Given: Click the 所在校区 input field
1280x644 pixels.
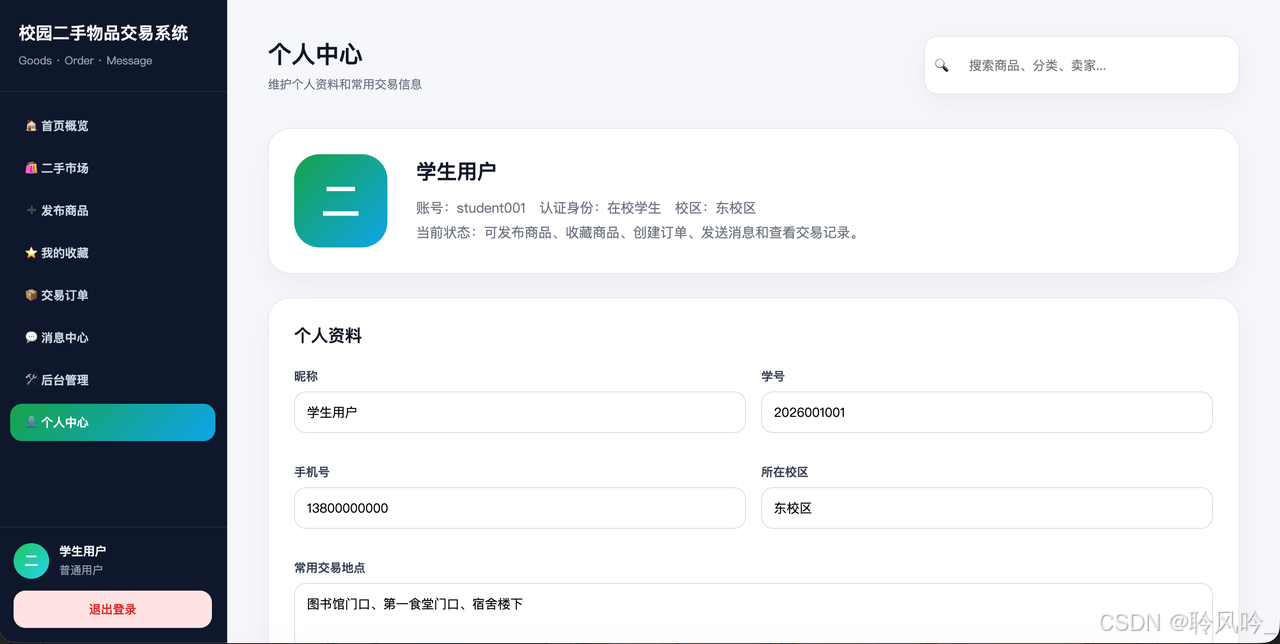Looking at the screenshot, I should click(x=987, y=508).
